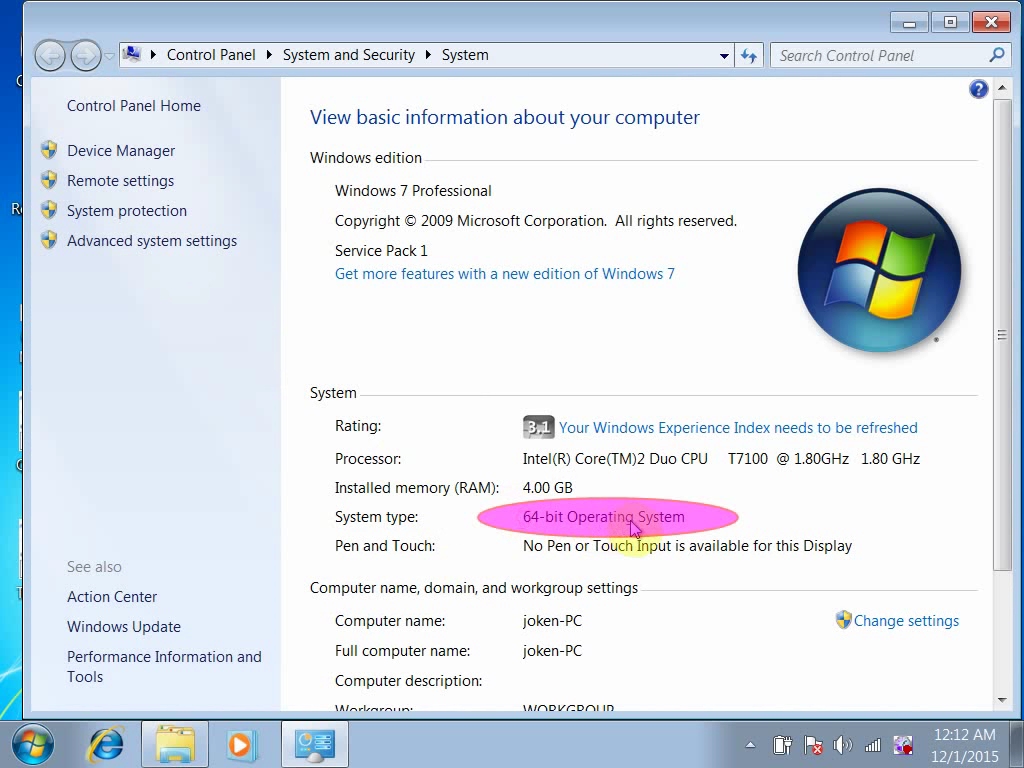The height and width of the screenshot is (768, 1024).
Task: Click Change settings link
Action: (906, 621)
